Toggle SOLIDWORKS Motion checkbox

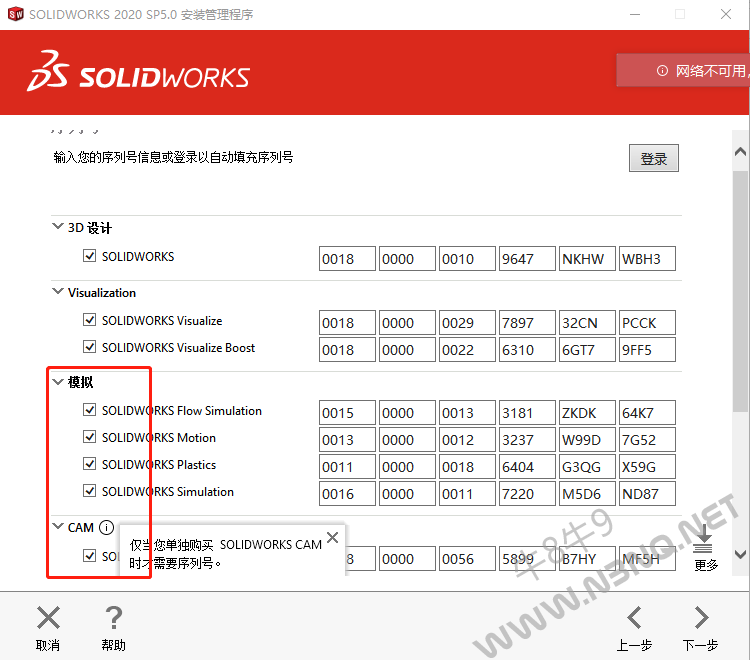pos(89,437)
